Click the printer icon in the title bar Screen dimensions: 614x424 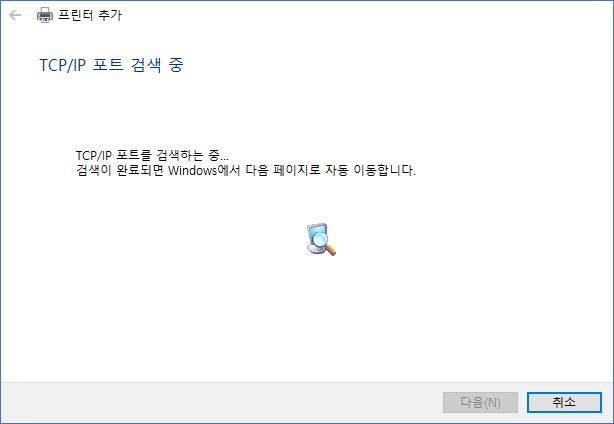point(45,15)
